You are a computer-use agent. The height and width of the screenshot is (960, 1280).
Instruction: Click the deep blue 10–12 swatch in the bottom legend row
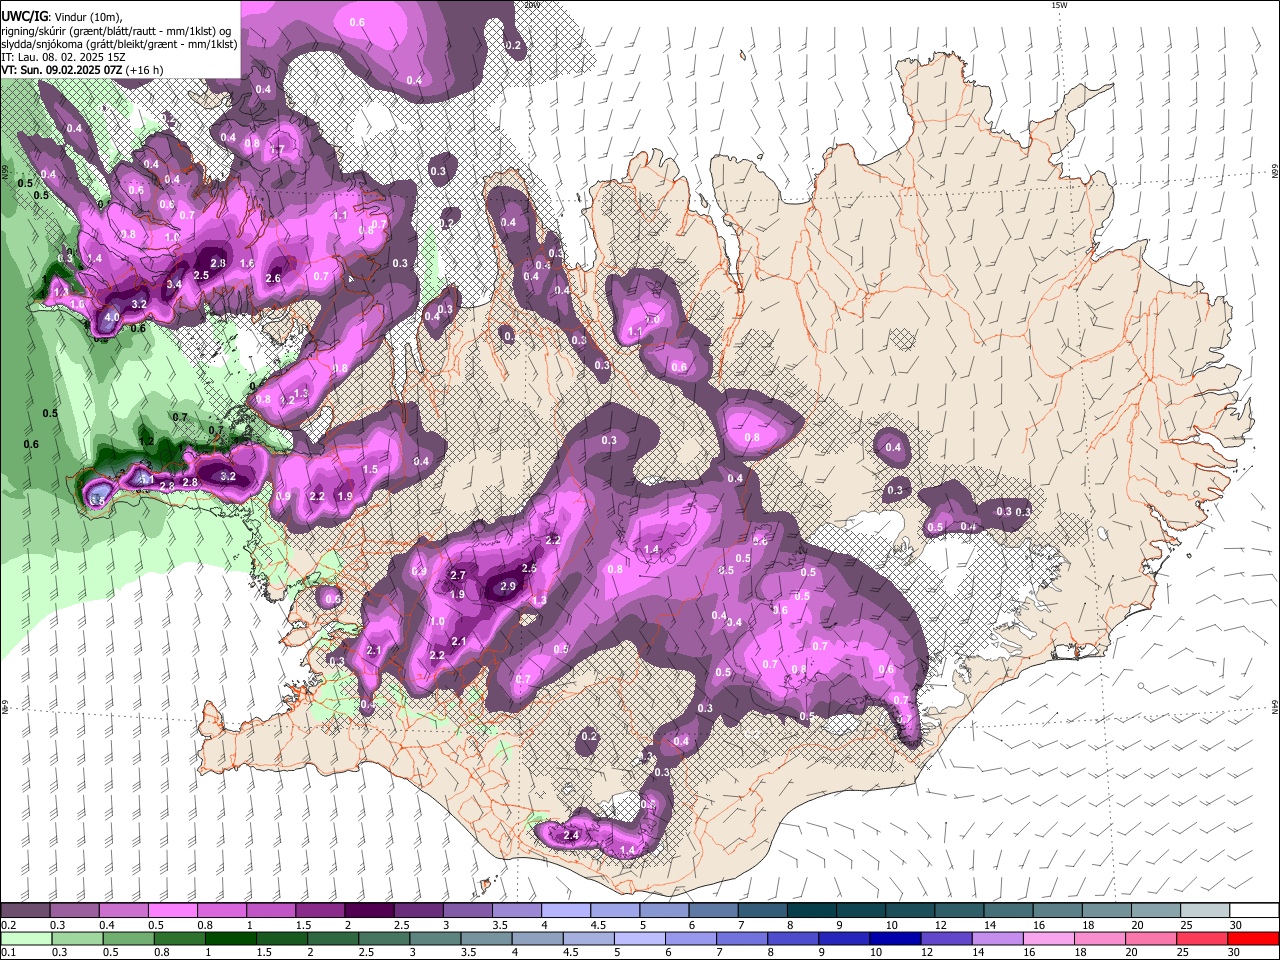coord(895,938)
